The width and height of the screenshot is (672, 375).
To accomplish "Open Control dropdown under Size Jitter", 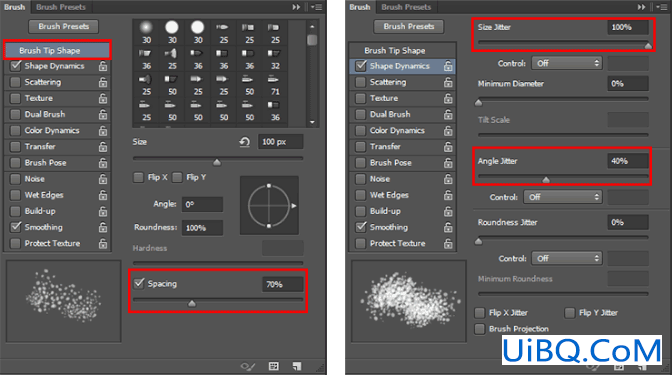I will click(567, 63).
